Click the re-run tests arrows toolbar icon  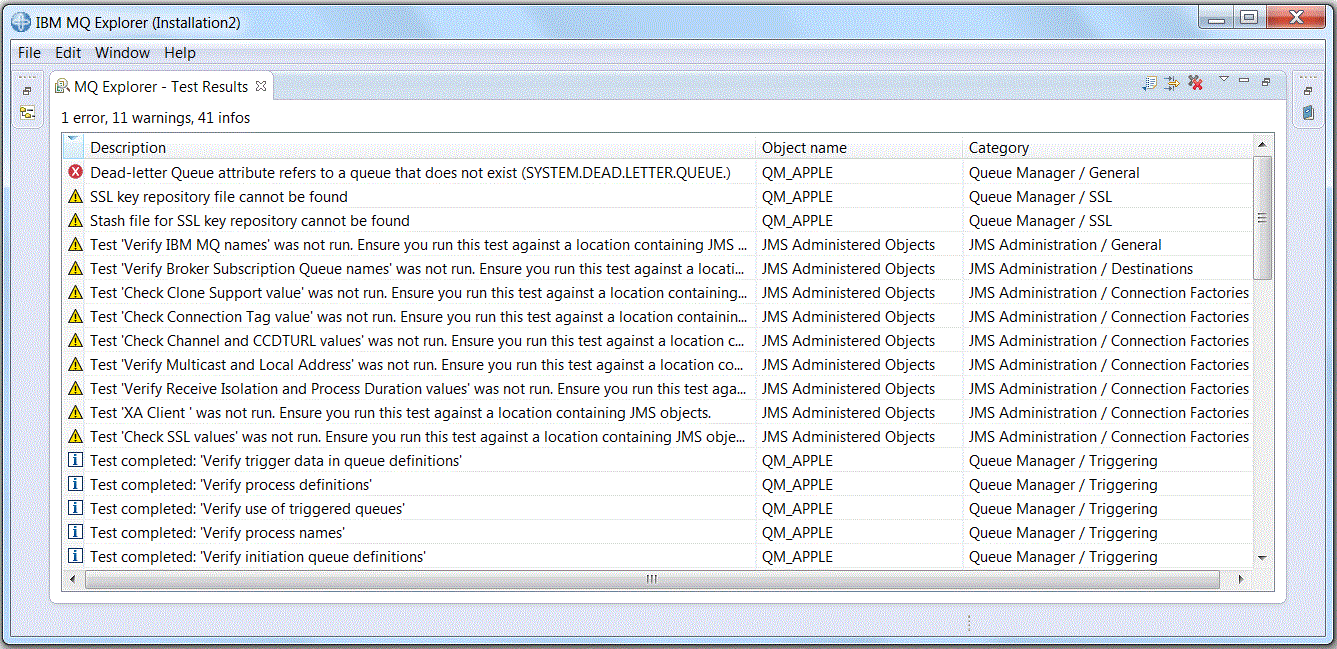(x=1172, y=84)
